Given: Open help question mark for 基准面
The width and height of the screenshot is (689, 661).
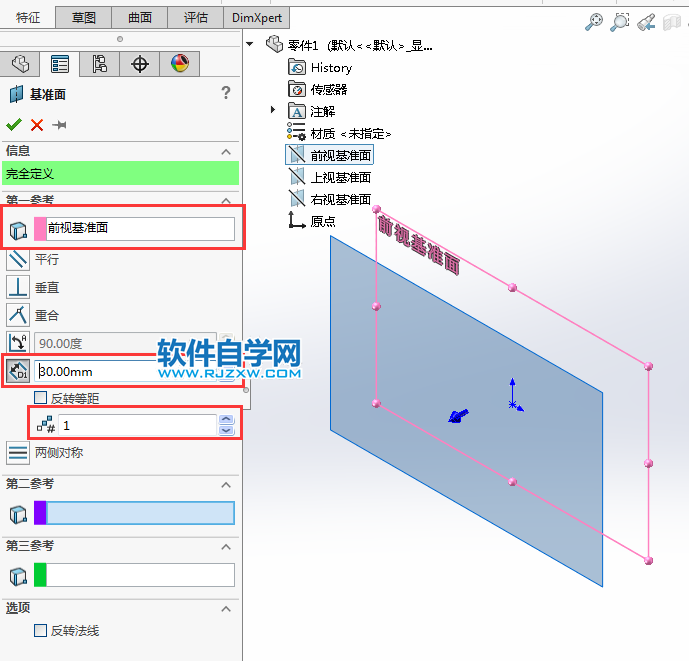Looking at the screenshot, I should (x=225, y=92).
